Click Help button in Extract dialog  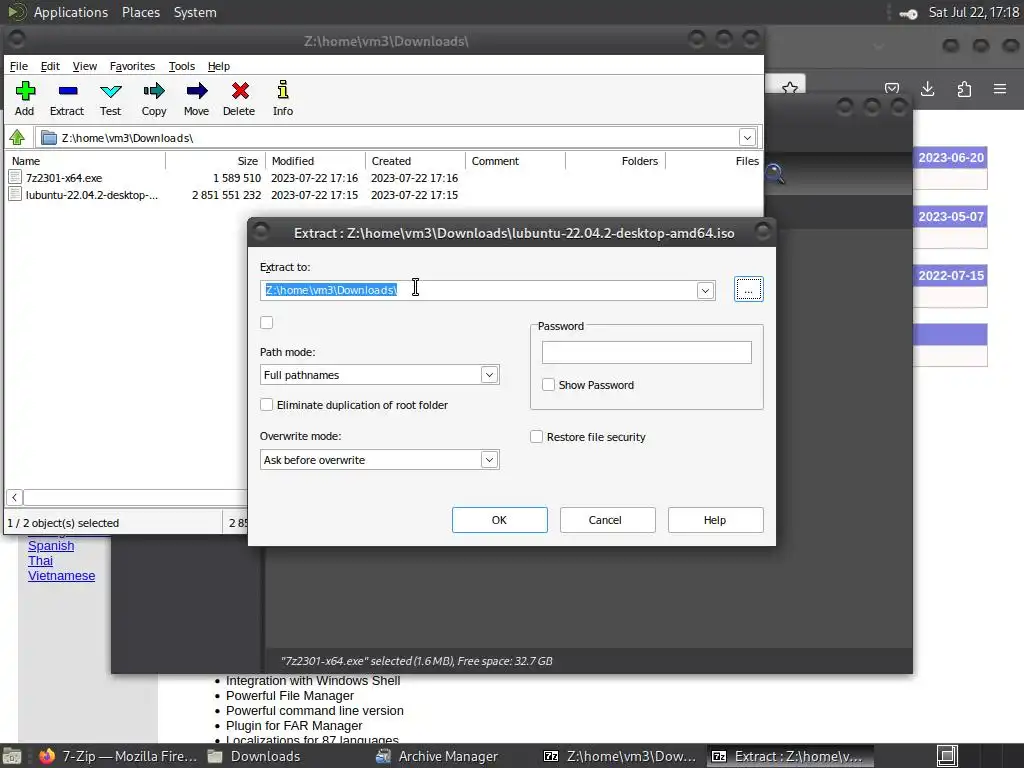715,520
